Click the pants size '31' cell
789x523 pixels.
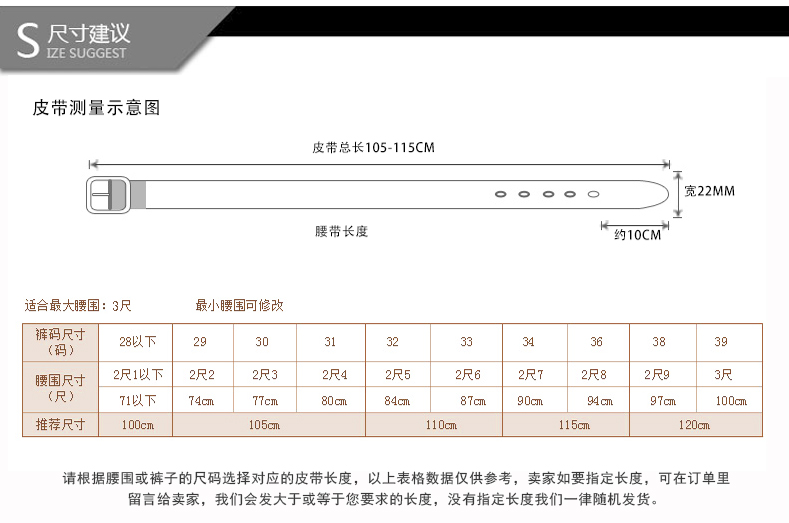click(x=330, y=342)
